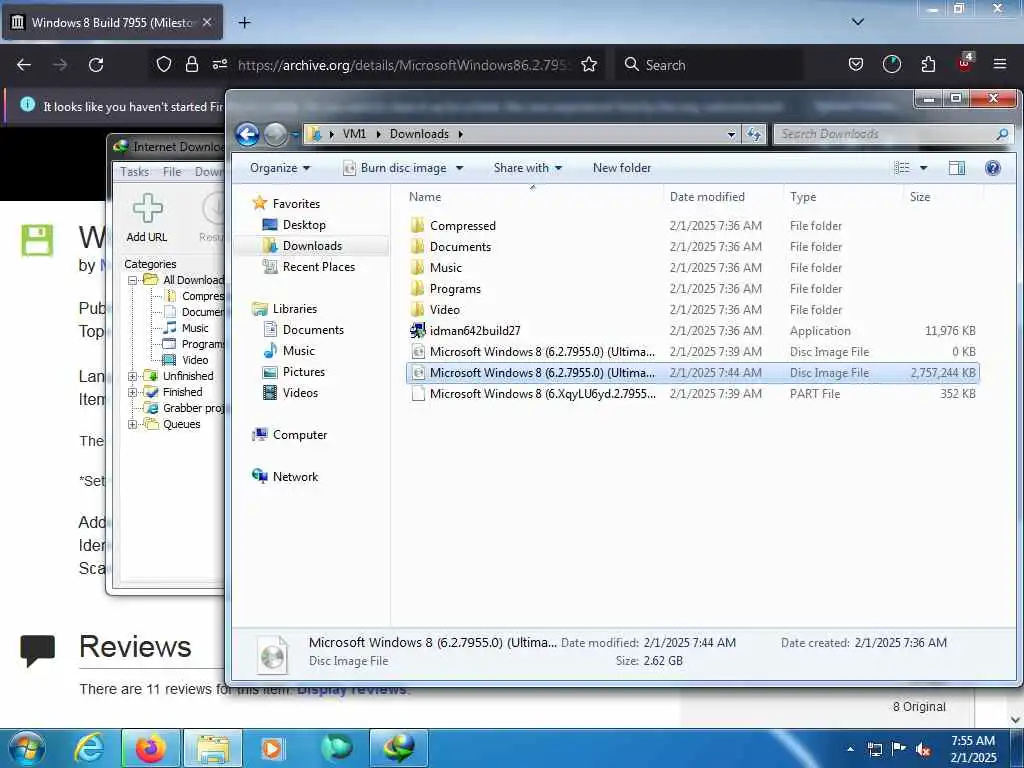The width and height of the screenshot is (1024, 768).
Task: Click VM1 in Explorer breadcrumb path
Action: pos(354,134)
